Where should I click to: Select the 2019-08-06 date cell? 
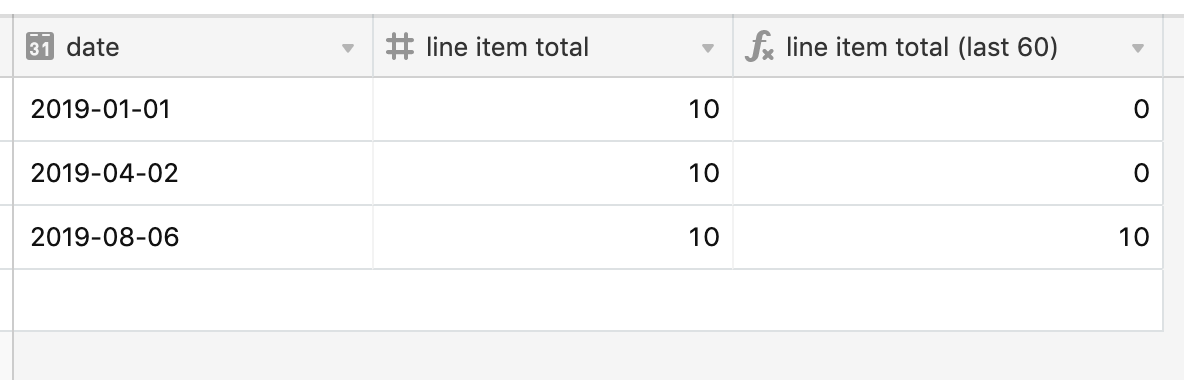pyautogui.click(x=193, y=237)
